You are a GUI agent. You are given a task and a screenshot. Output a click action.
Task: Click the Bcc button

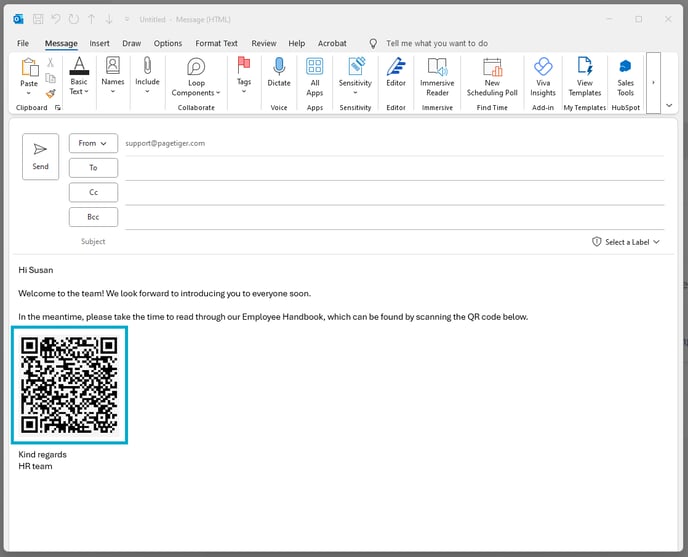click(93, 217)
